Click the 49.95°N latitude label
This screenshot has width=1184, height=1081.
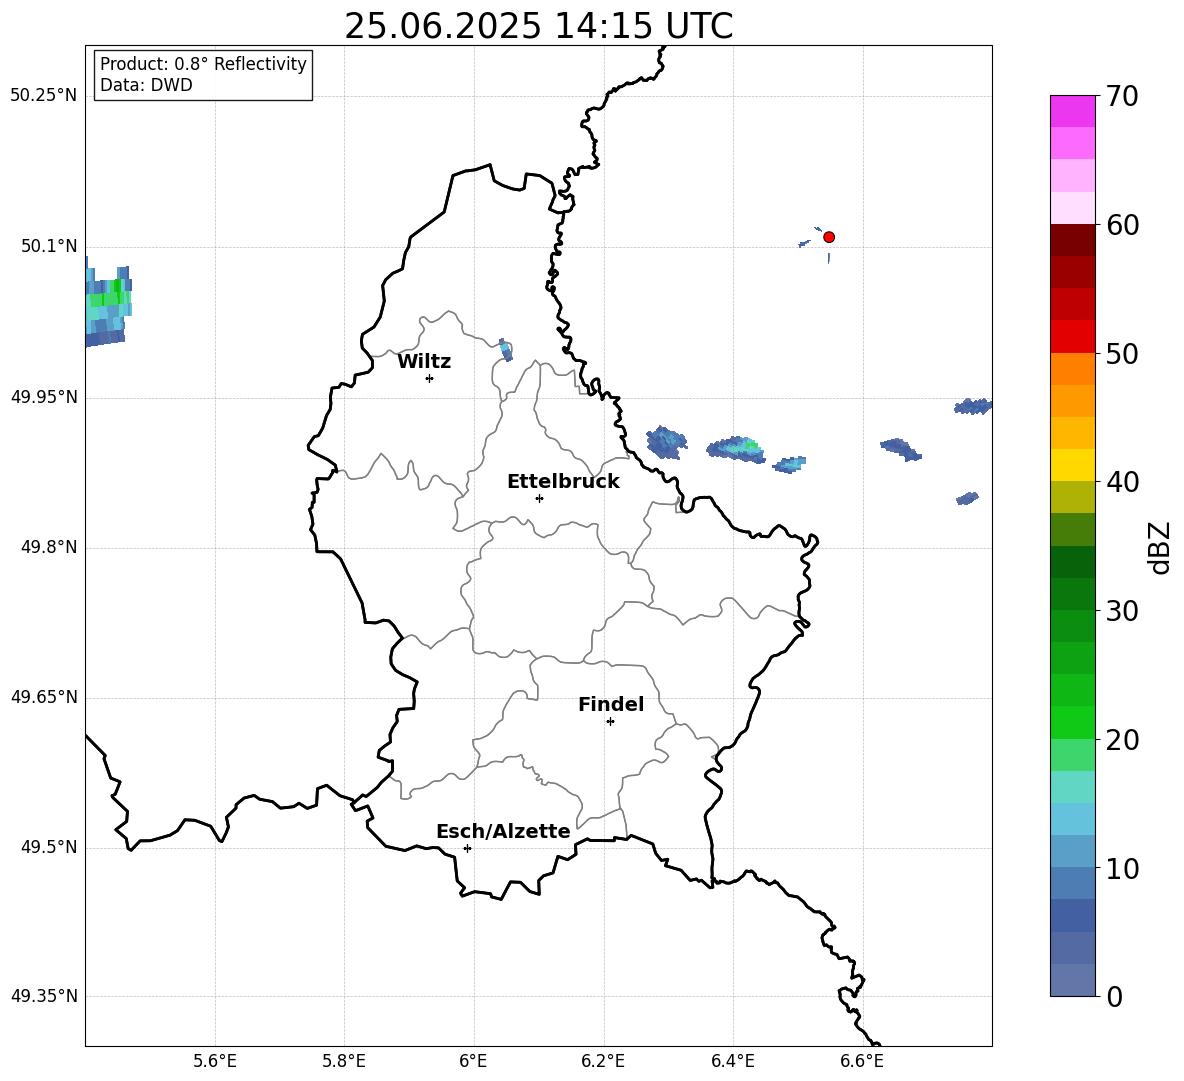tap(43, 396)
